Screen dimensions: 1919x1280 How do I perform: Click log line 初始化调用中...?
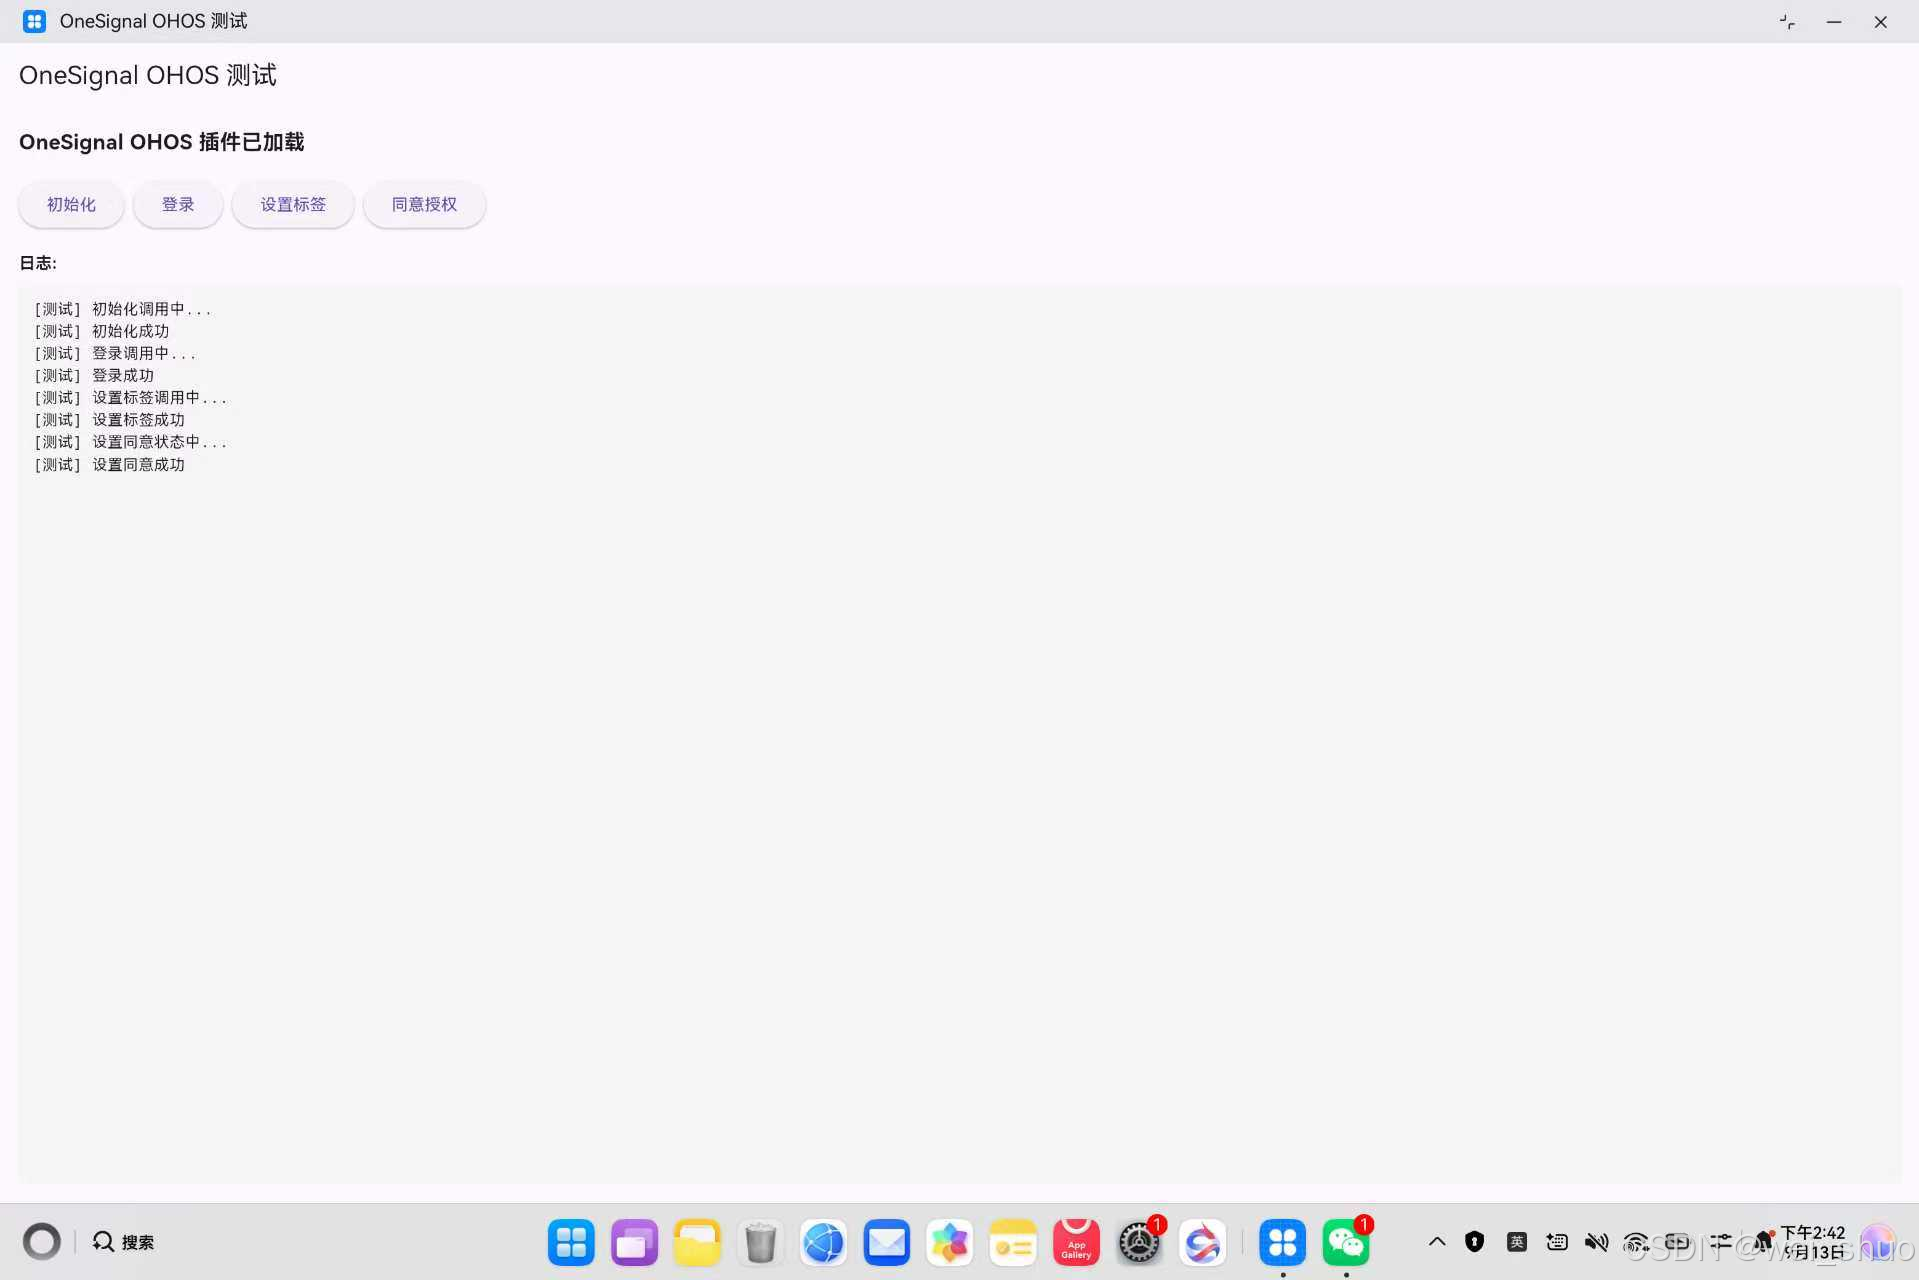(x=122, y=309)
